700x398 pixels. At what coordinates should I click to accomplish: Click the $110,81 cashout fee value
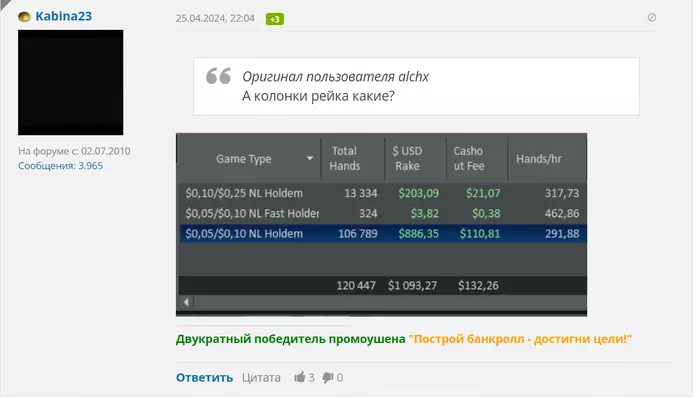click(x=480, y=234)
